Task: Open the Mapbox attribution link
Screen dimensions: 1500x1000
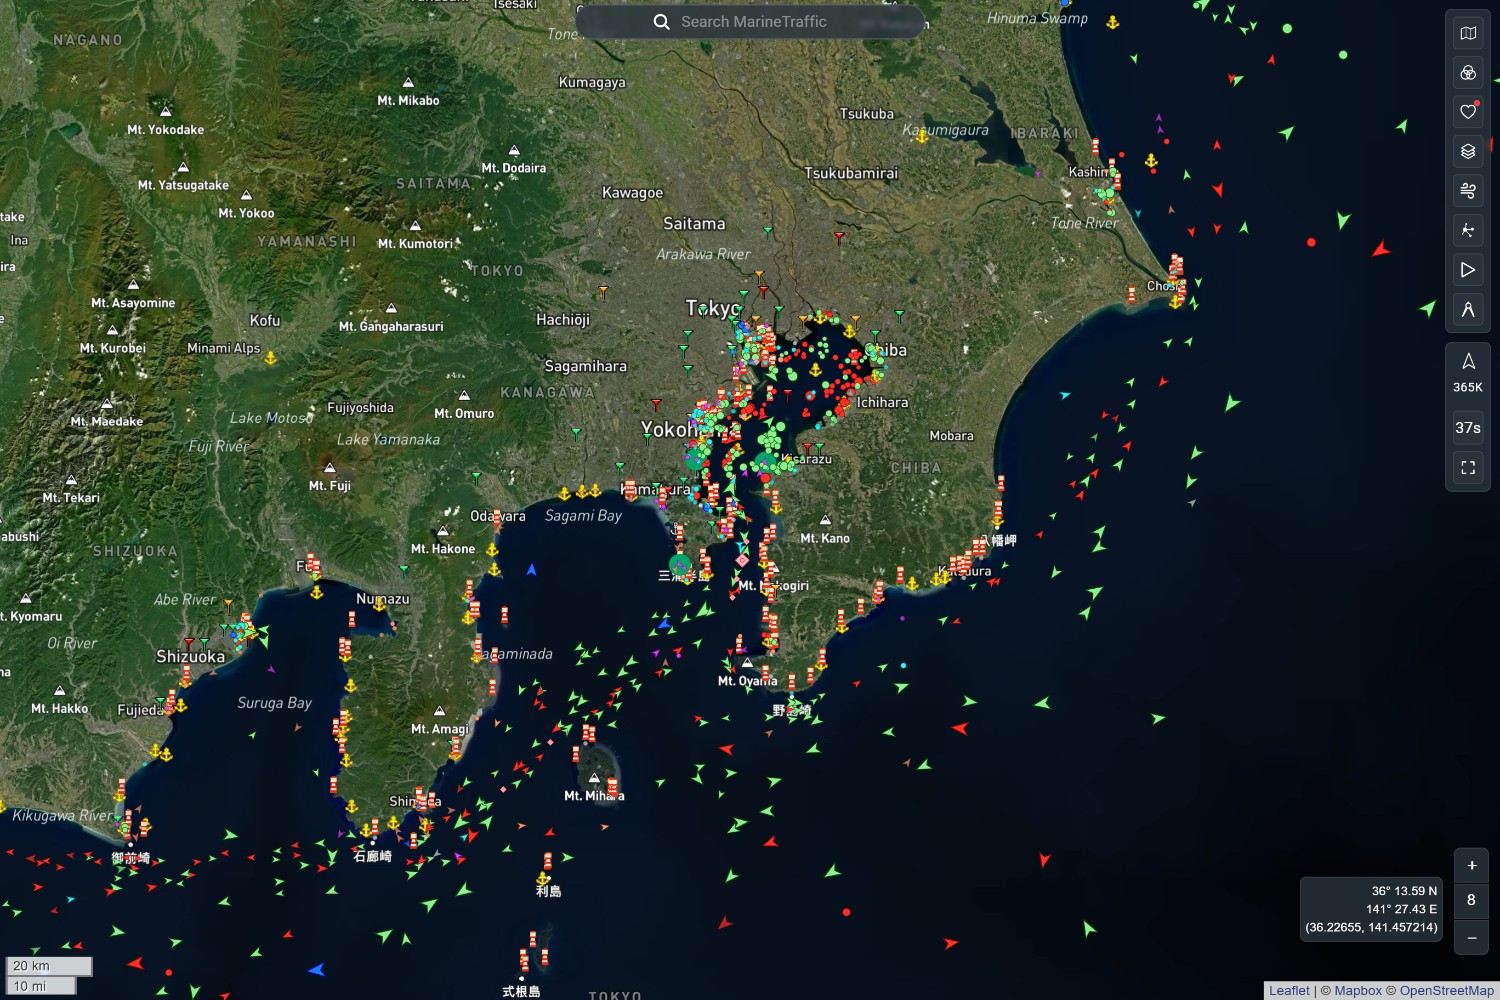Action: tap(1358, 991)
